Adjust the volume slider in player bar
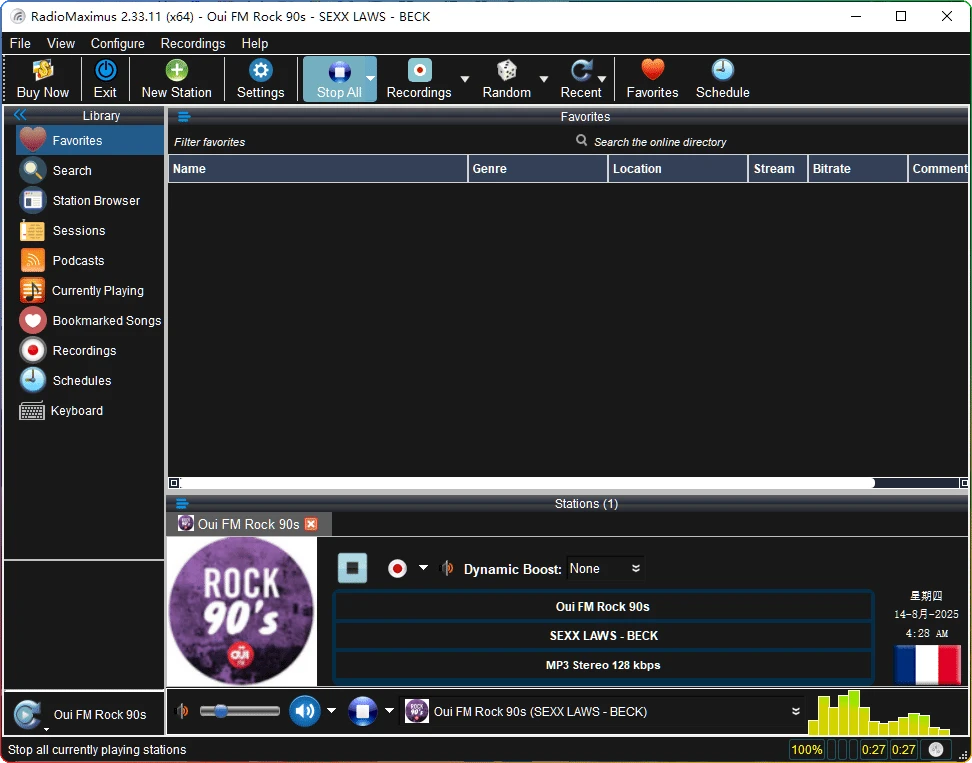Image resolution: width=972 pixels, height=763 pixels. click(239, 711)
